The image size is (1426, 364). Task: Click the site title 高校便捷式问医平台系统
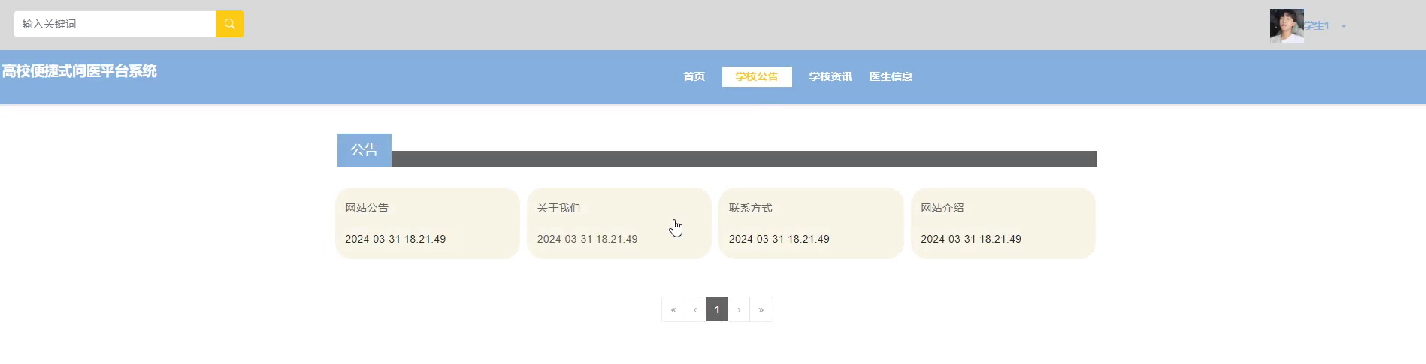pos(79,71)
